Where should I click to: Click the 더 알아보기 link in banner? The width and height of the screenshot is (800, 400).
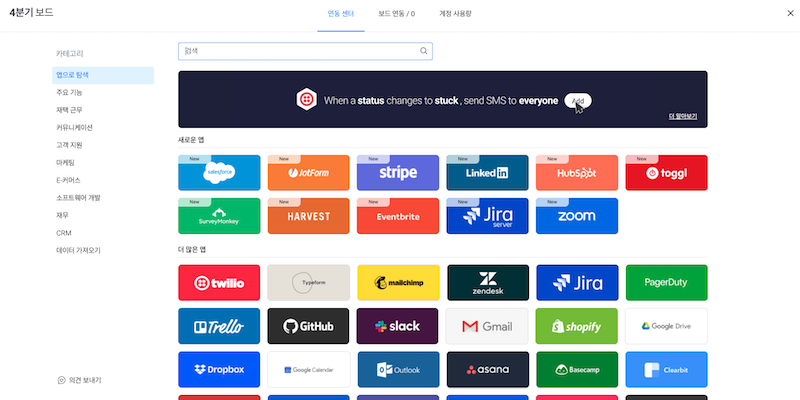[683, 116]
